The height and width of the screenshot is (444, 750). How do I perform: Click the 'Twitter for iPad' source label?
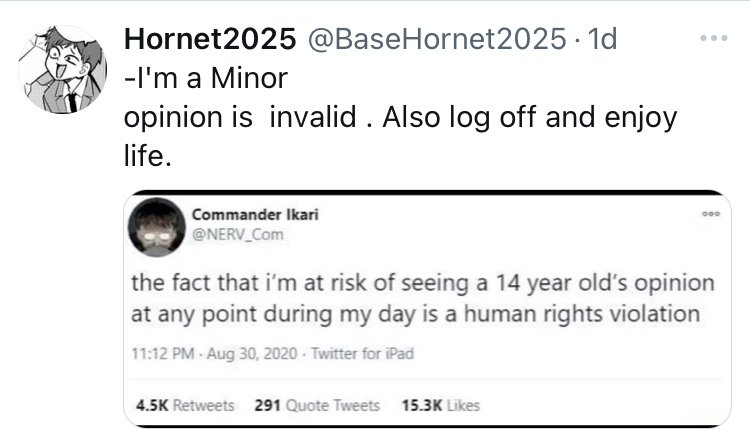coord(363,354)
